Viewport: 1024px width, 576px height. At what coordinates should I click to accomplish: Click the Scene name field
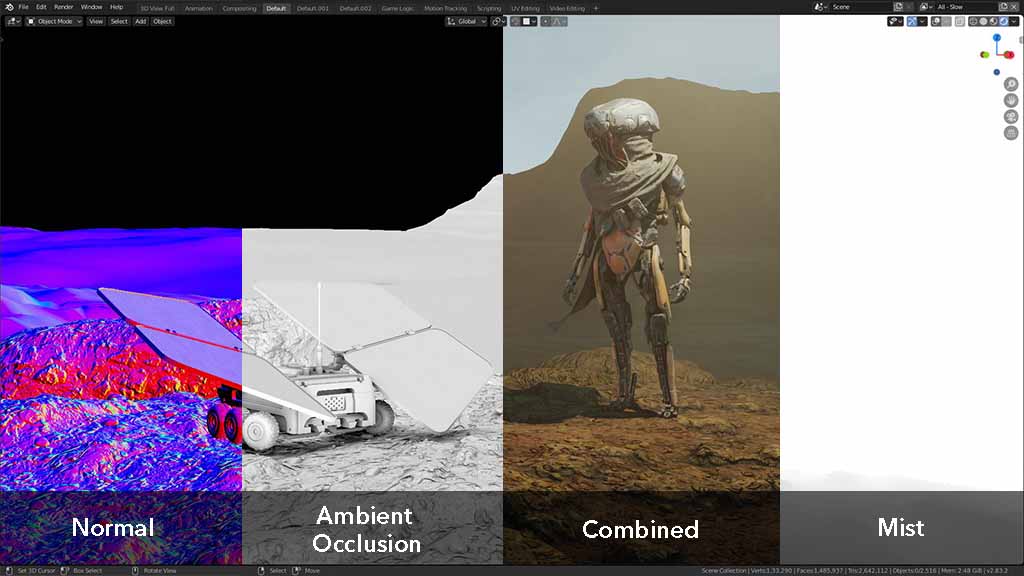[x=860, y=7]
